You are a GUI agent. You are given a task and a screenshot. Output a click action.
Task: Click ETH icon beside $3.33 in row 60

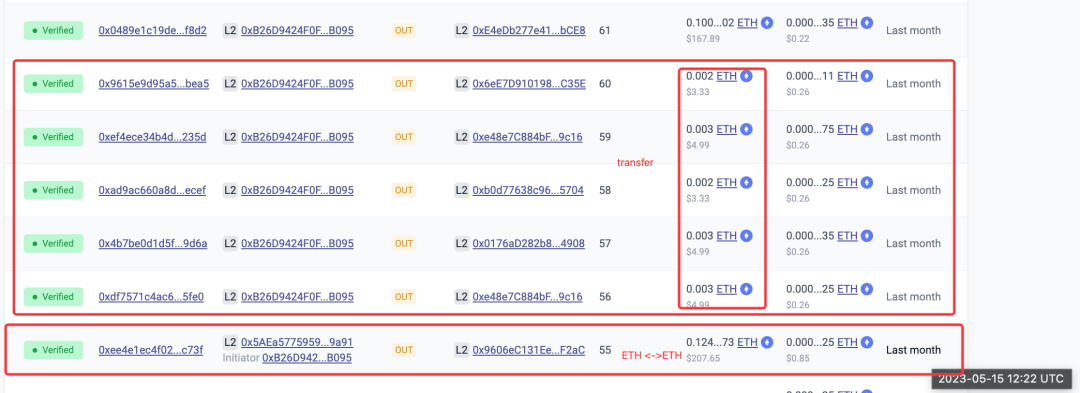(746, 76)
